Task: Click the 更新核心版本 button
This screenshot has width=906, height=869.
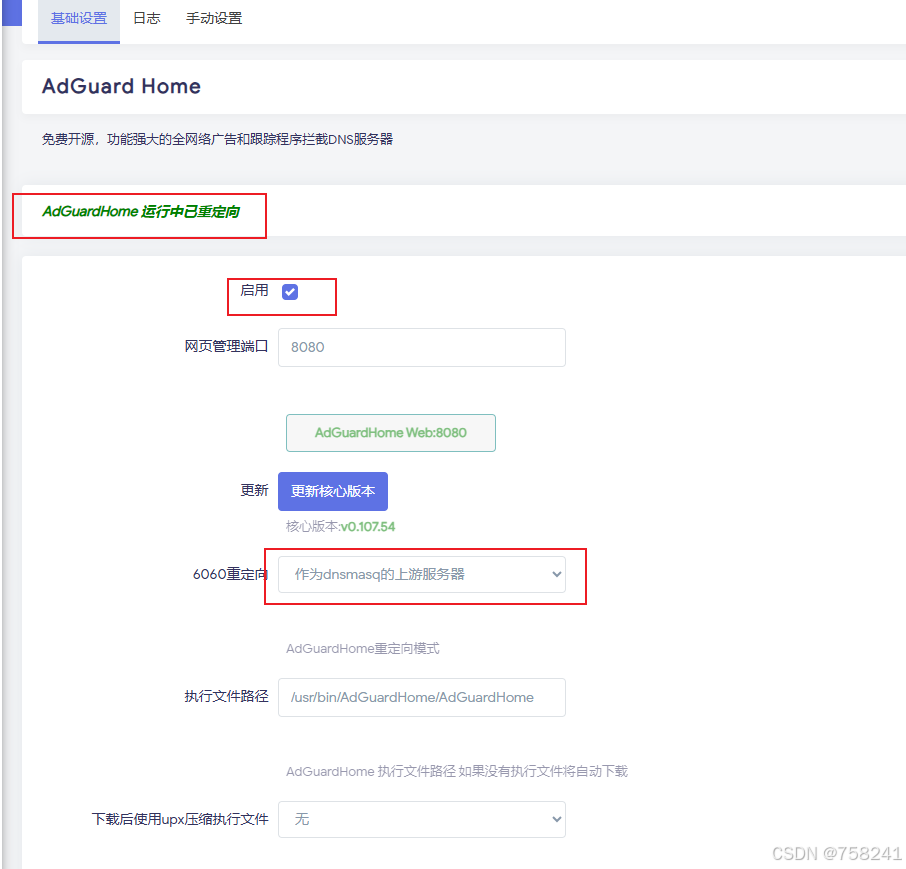Action: click(333, 491)
